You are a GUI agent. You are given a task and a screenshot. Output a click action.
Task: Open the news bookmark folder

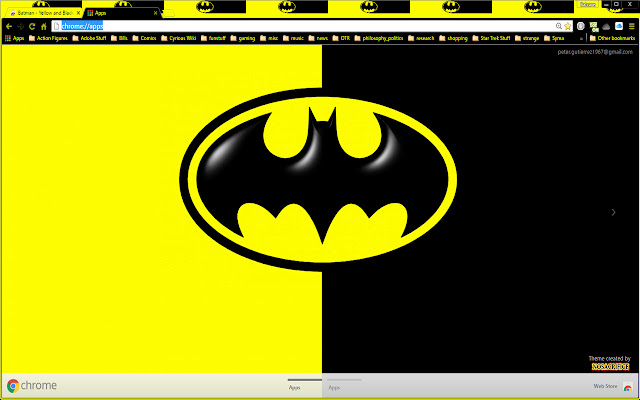pos(318,38)
